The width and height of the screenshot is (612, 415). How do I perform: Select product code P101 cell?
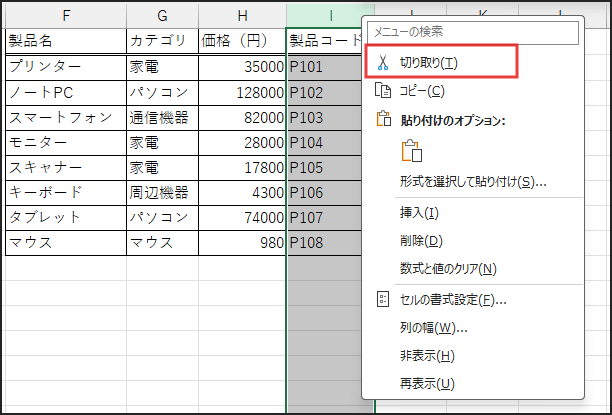click(325, 68)
